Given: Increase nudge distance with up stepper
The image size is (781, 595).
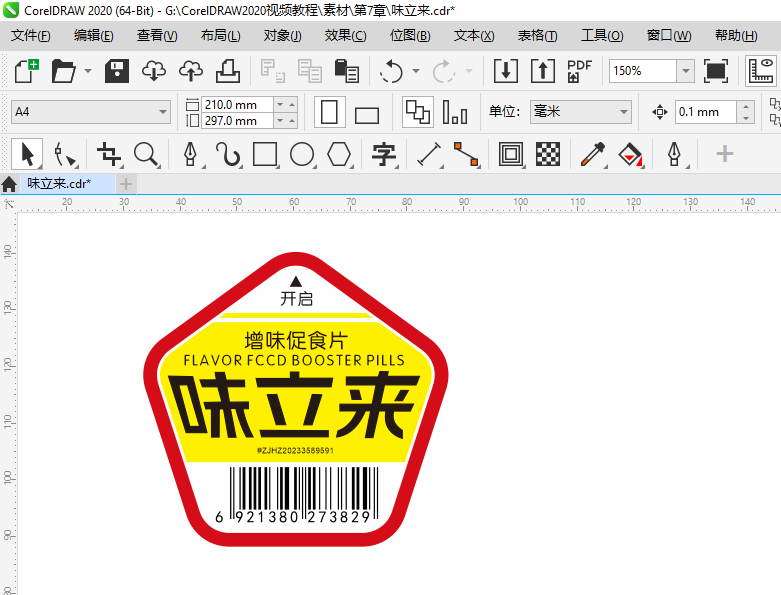Looking at the screenshot, I should coord(746,107).
